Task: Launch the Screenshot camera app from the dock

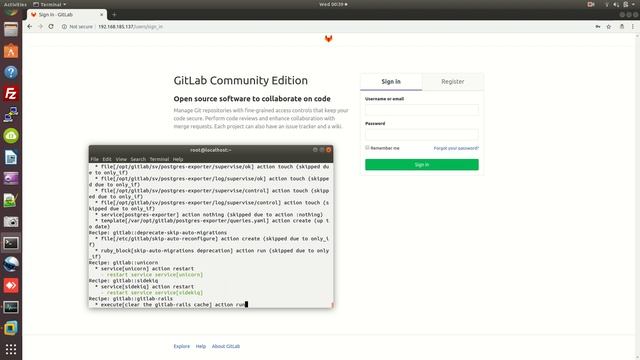Action: (x=11, y=222)
